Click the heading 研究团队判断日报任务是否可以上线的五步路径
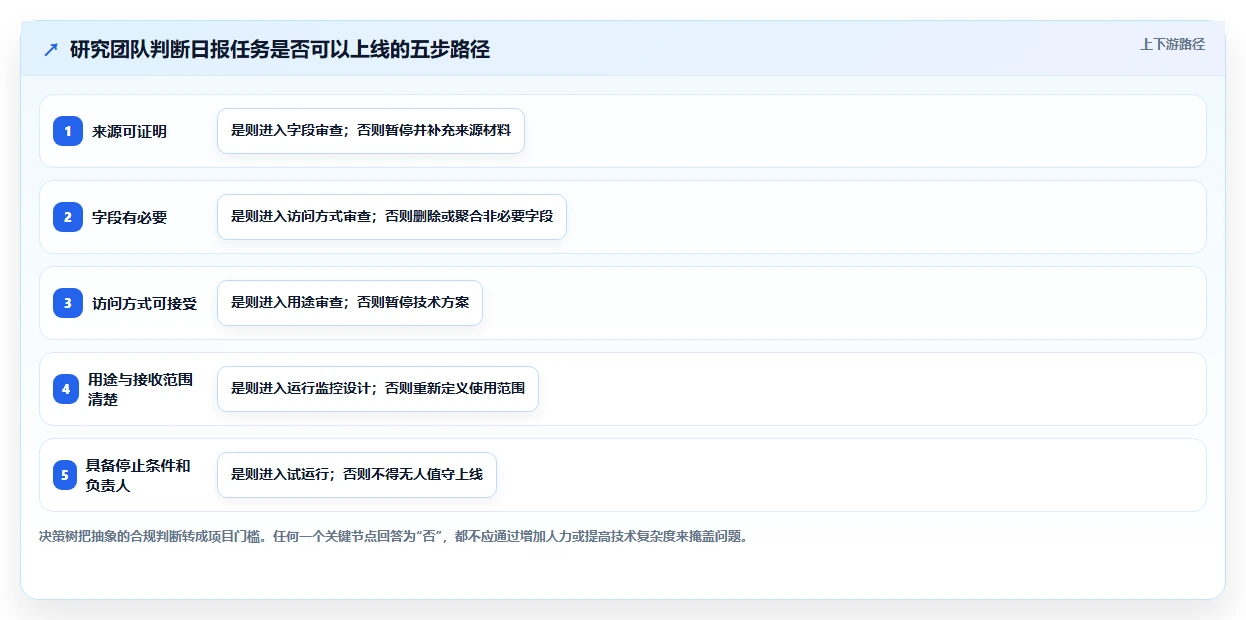 click(280, 50)
